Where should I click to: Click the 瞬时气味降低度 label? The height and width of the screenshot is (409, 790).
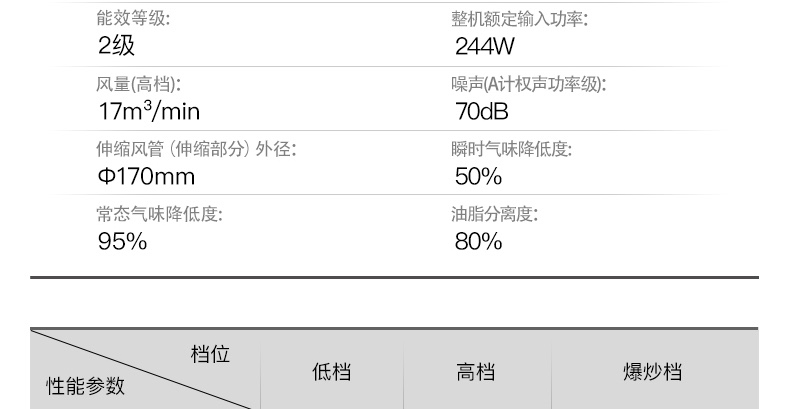click(511, 149)
